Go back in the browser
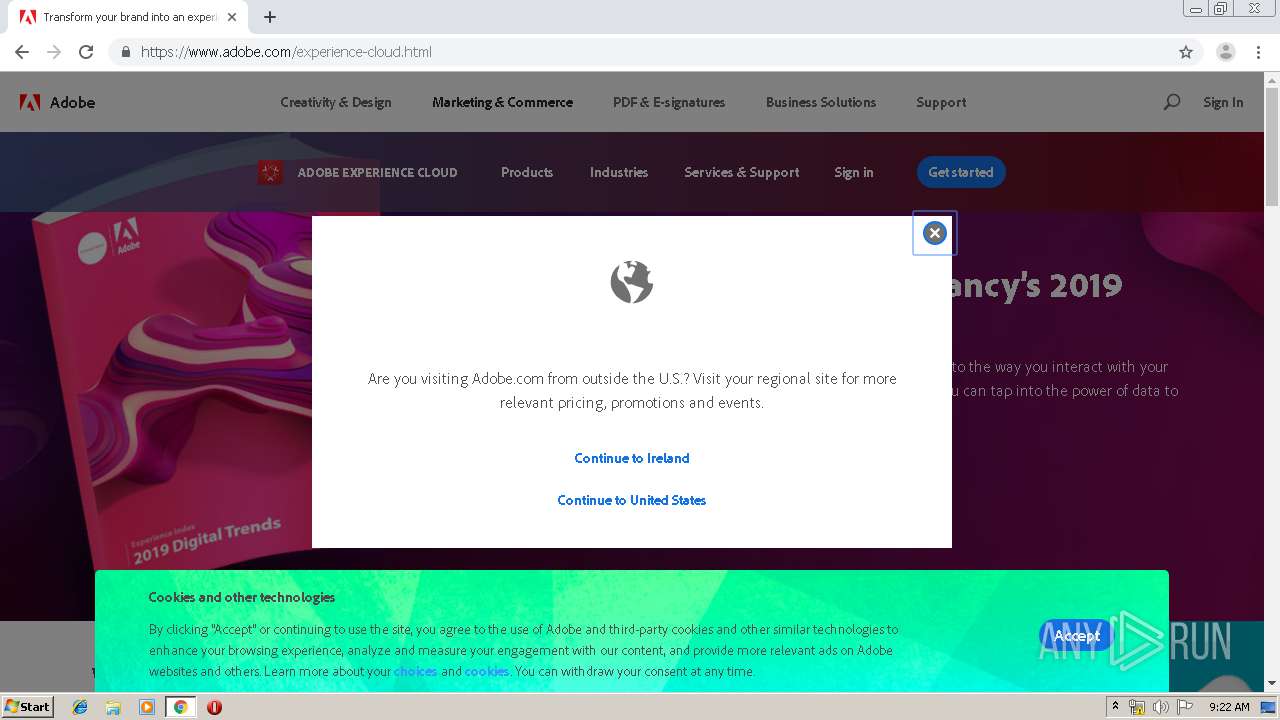Viewport: 1280px width, 720px height. [22, 52]
